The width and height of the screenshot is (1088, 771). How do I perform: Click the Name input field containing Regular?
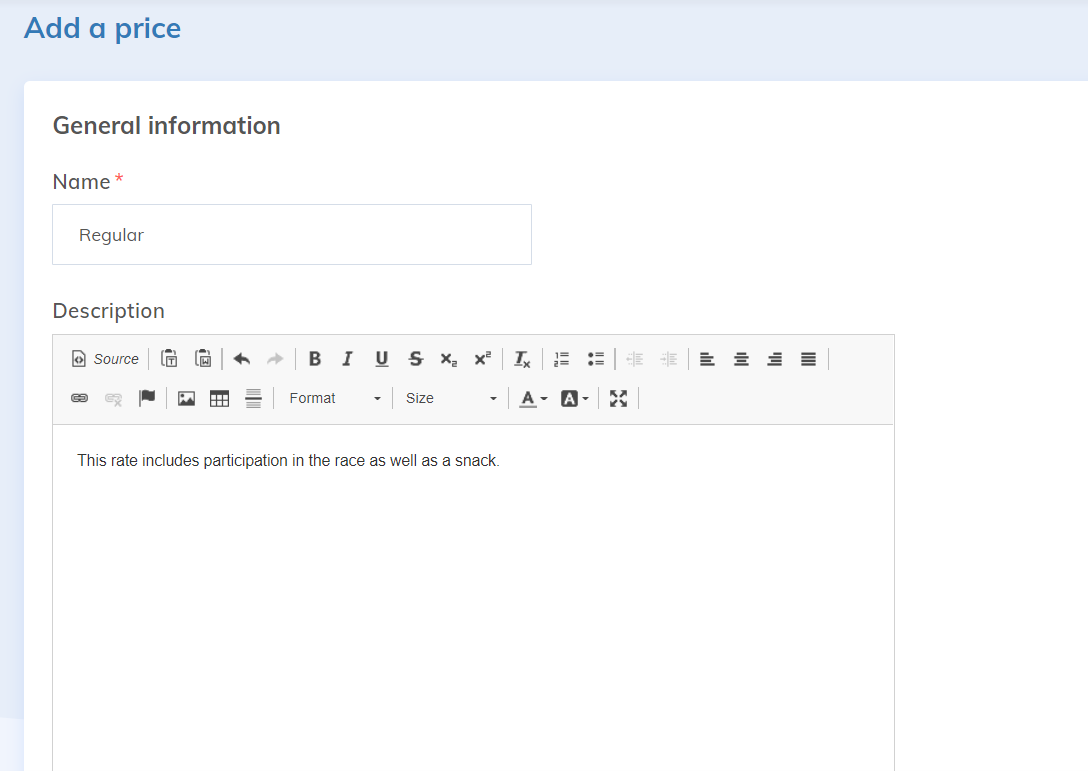click(291, 235)
